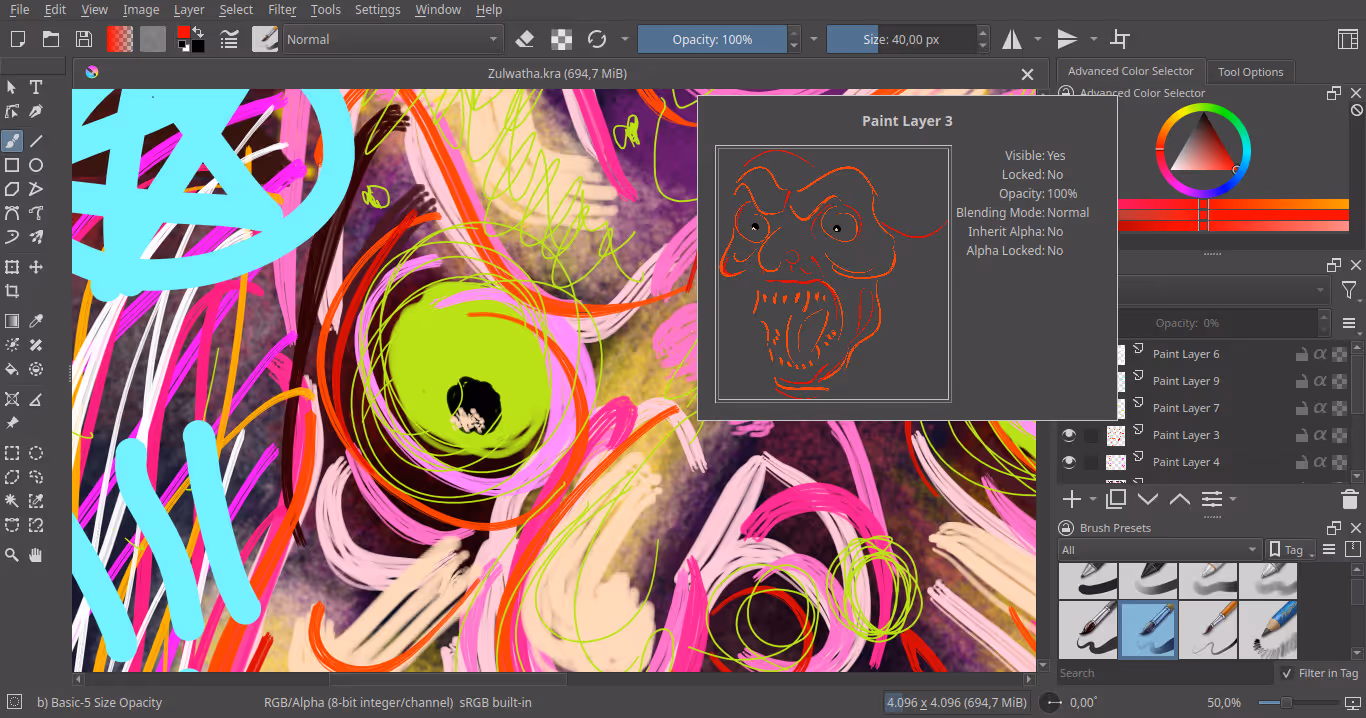This screenshot has height=718, width=1366.
Task: Add a new layer with plus icon
Action: tap(1071, 499)
